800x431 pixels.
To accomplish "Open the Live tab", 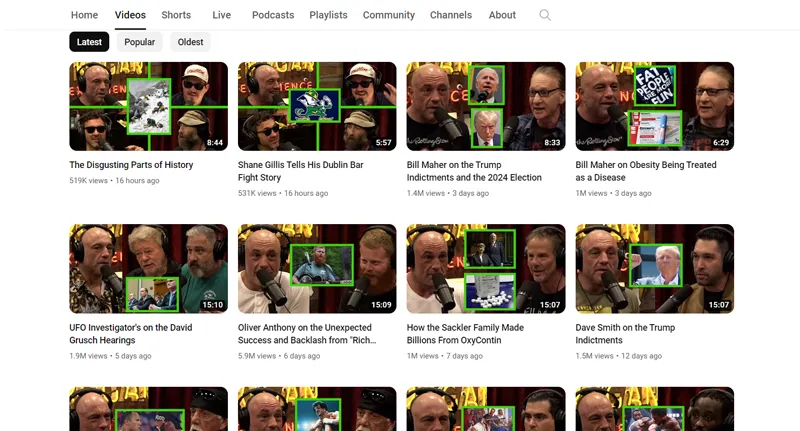I will click(x=221, y=15).
